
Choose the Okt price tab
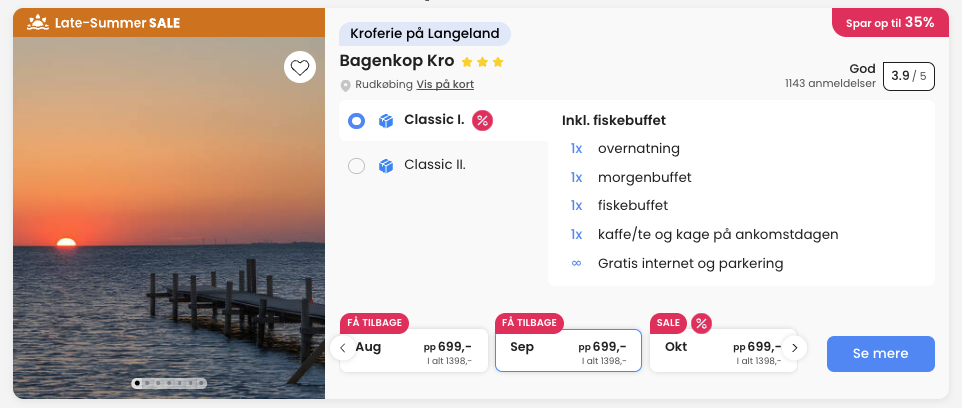click(723, 350)
